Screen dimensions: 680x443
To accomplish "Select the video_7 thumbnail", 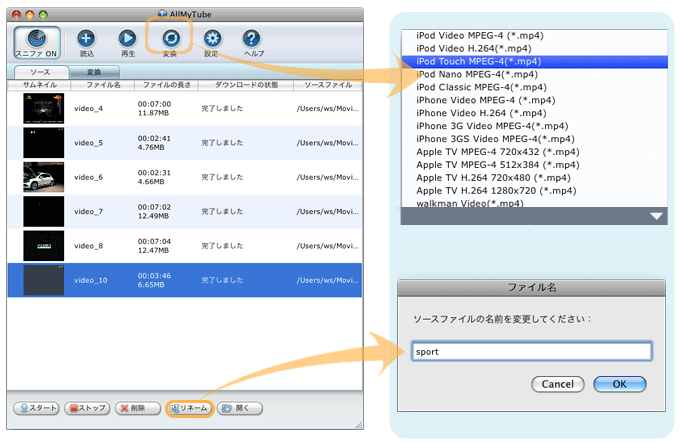I will [x=43, y=212].
